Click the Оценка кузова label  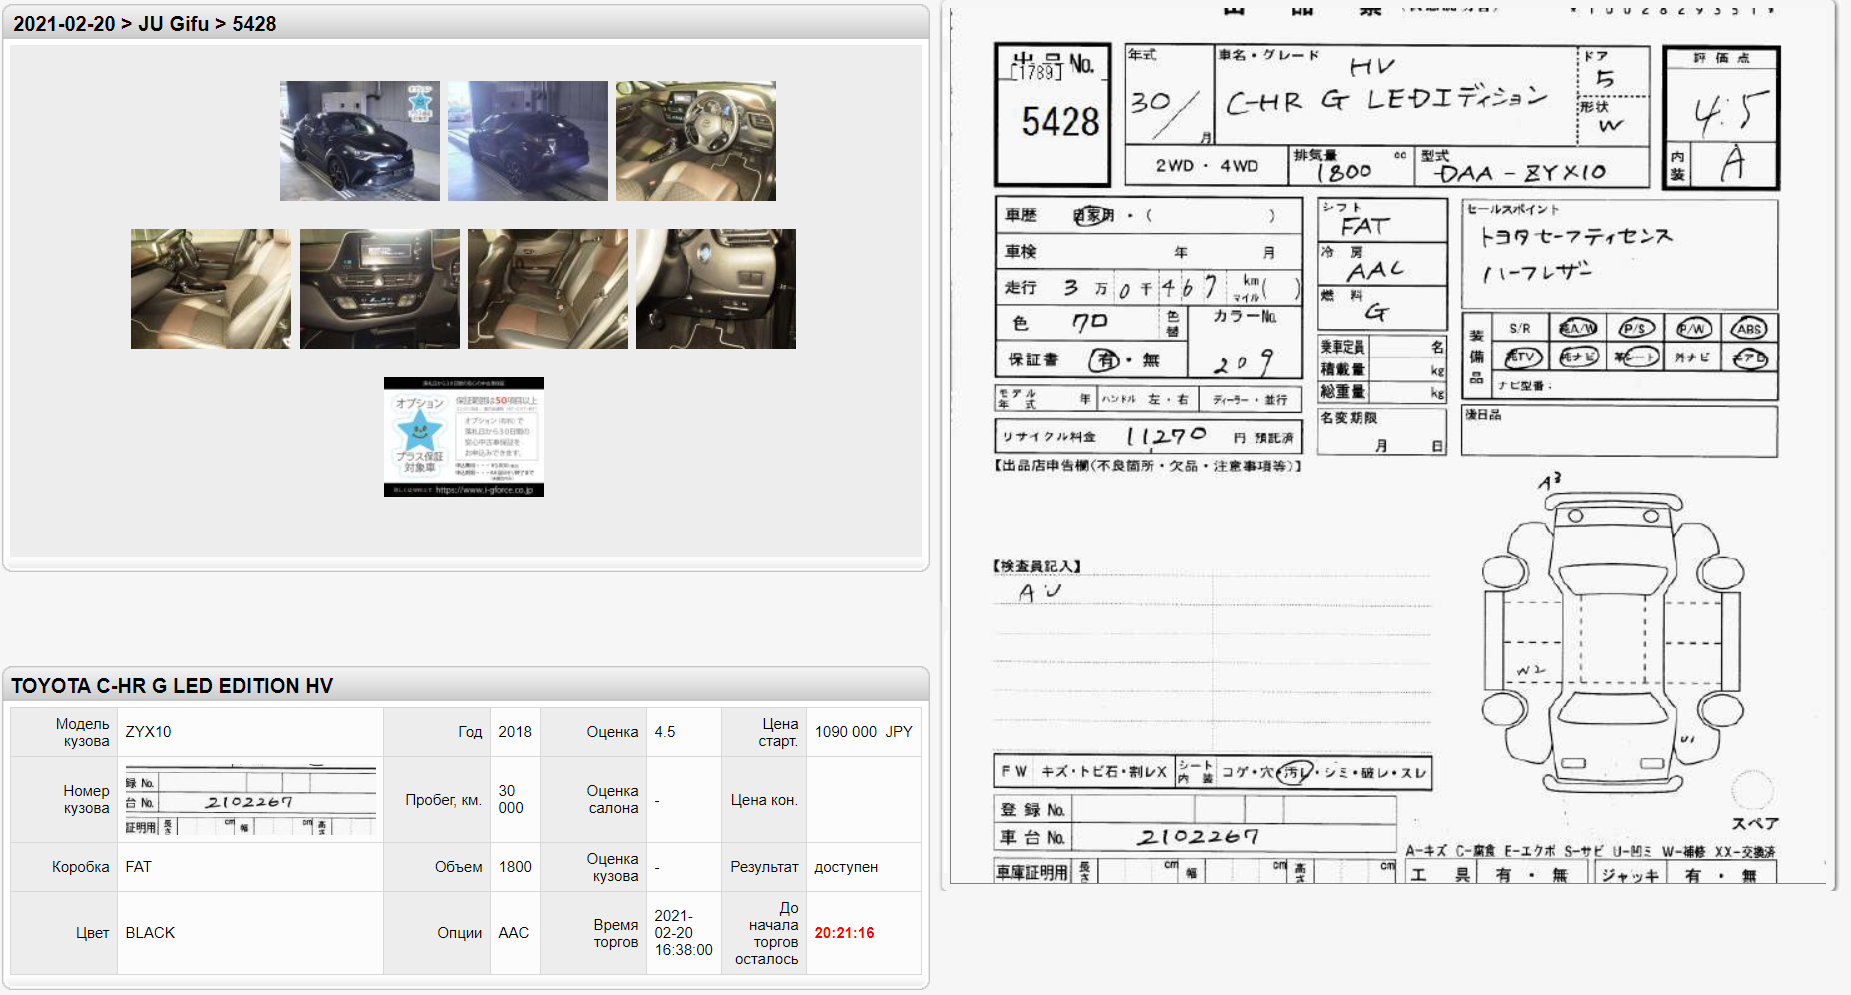[x=612, y=867]
